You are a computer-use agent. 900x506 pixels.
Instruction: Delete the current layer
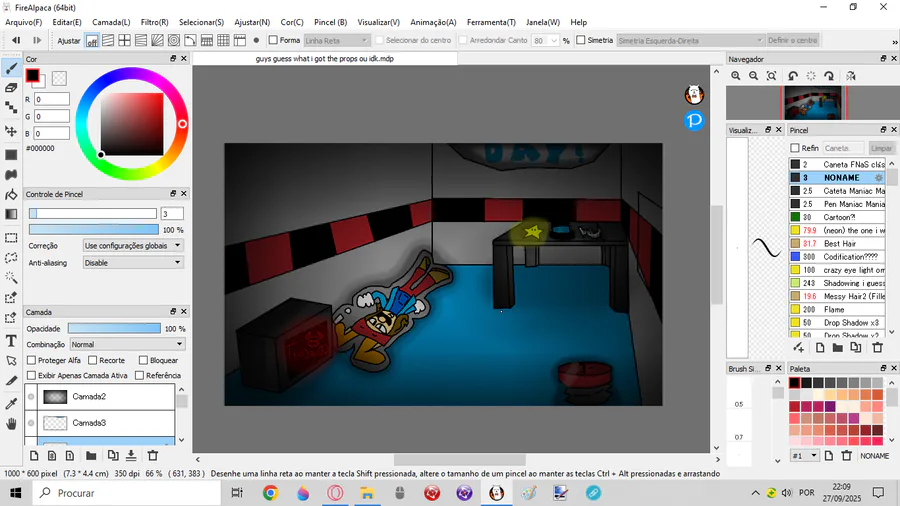(x=153, y=456)
